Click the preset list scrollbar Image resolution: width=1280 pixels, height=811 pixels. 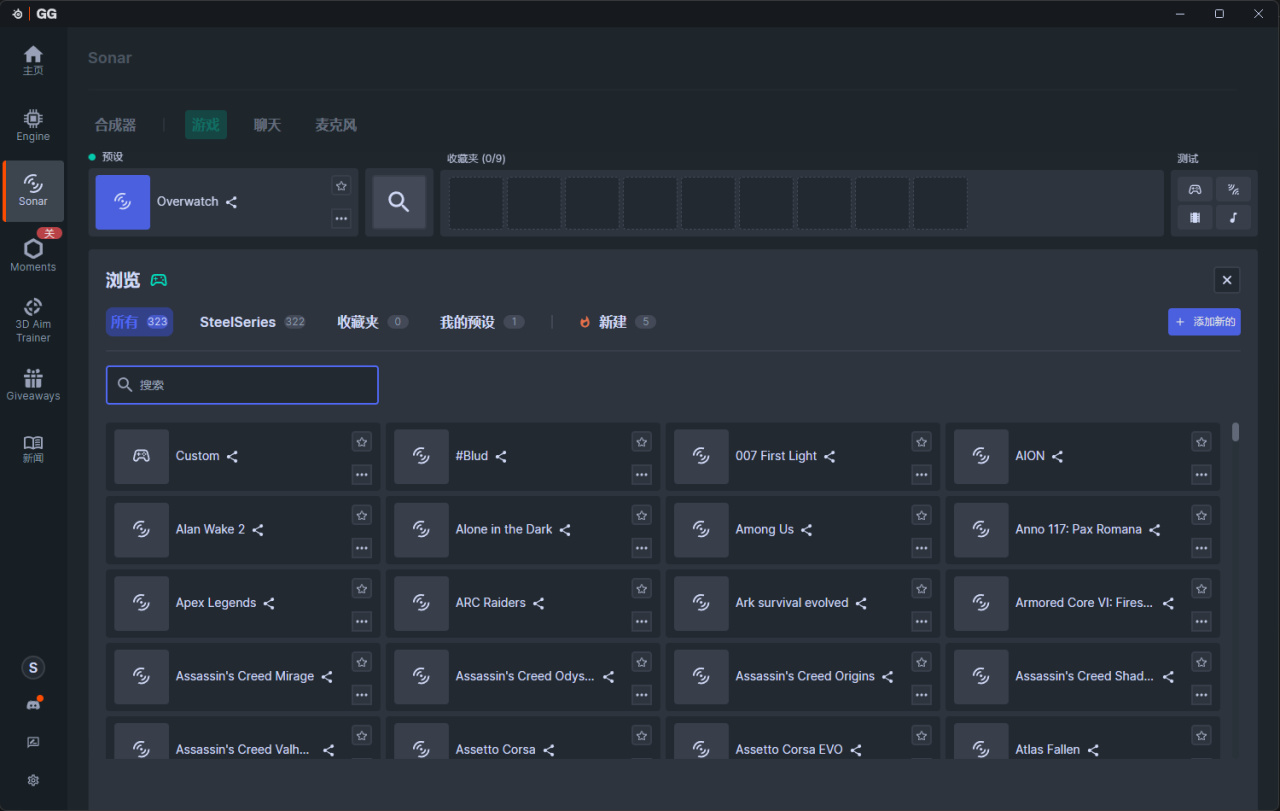pos(1236,432)
